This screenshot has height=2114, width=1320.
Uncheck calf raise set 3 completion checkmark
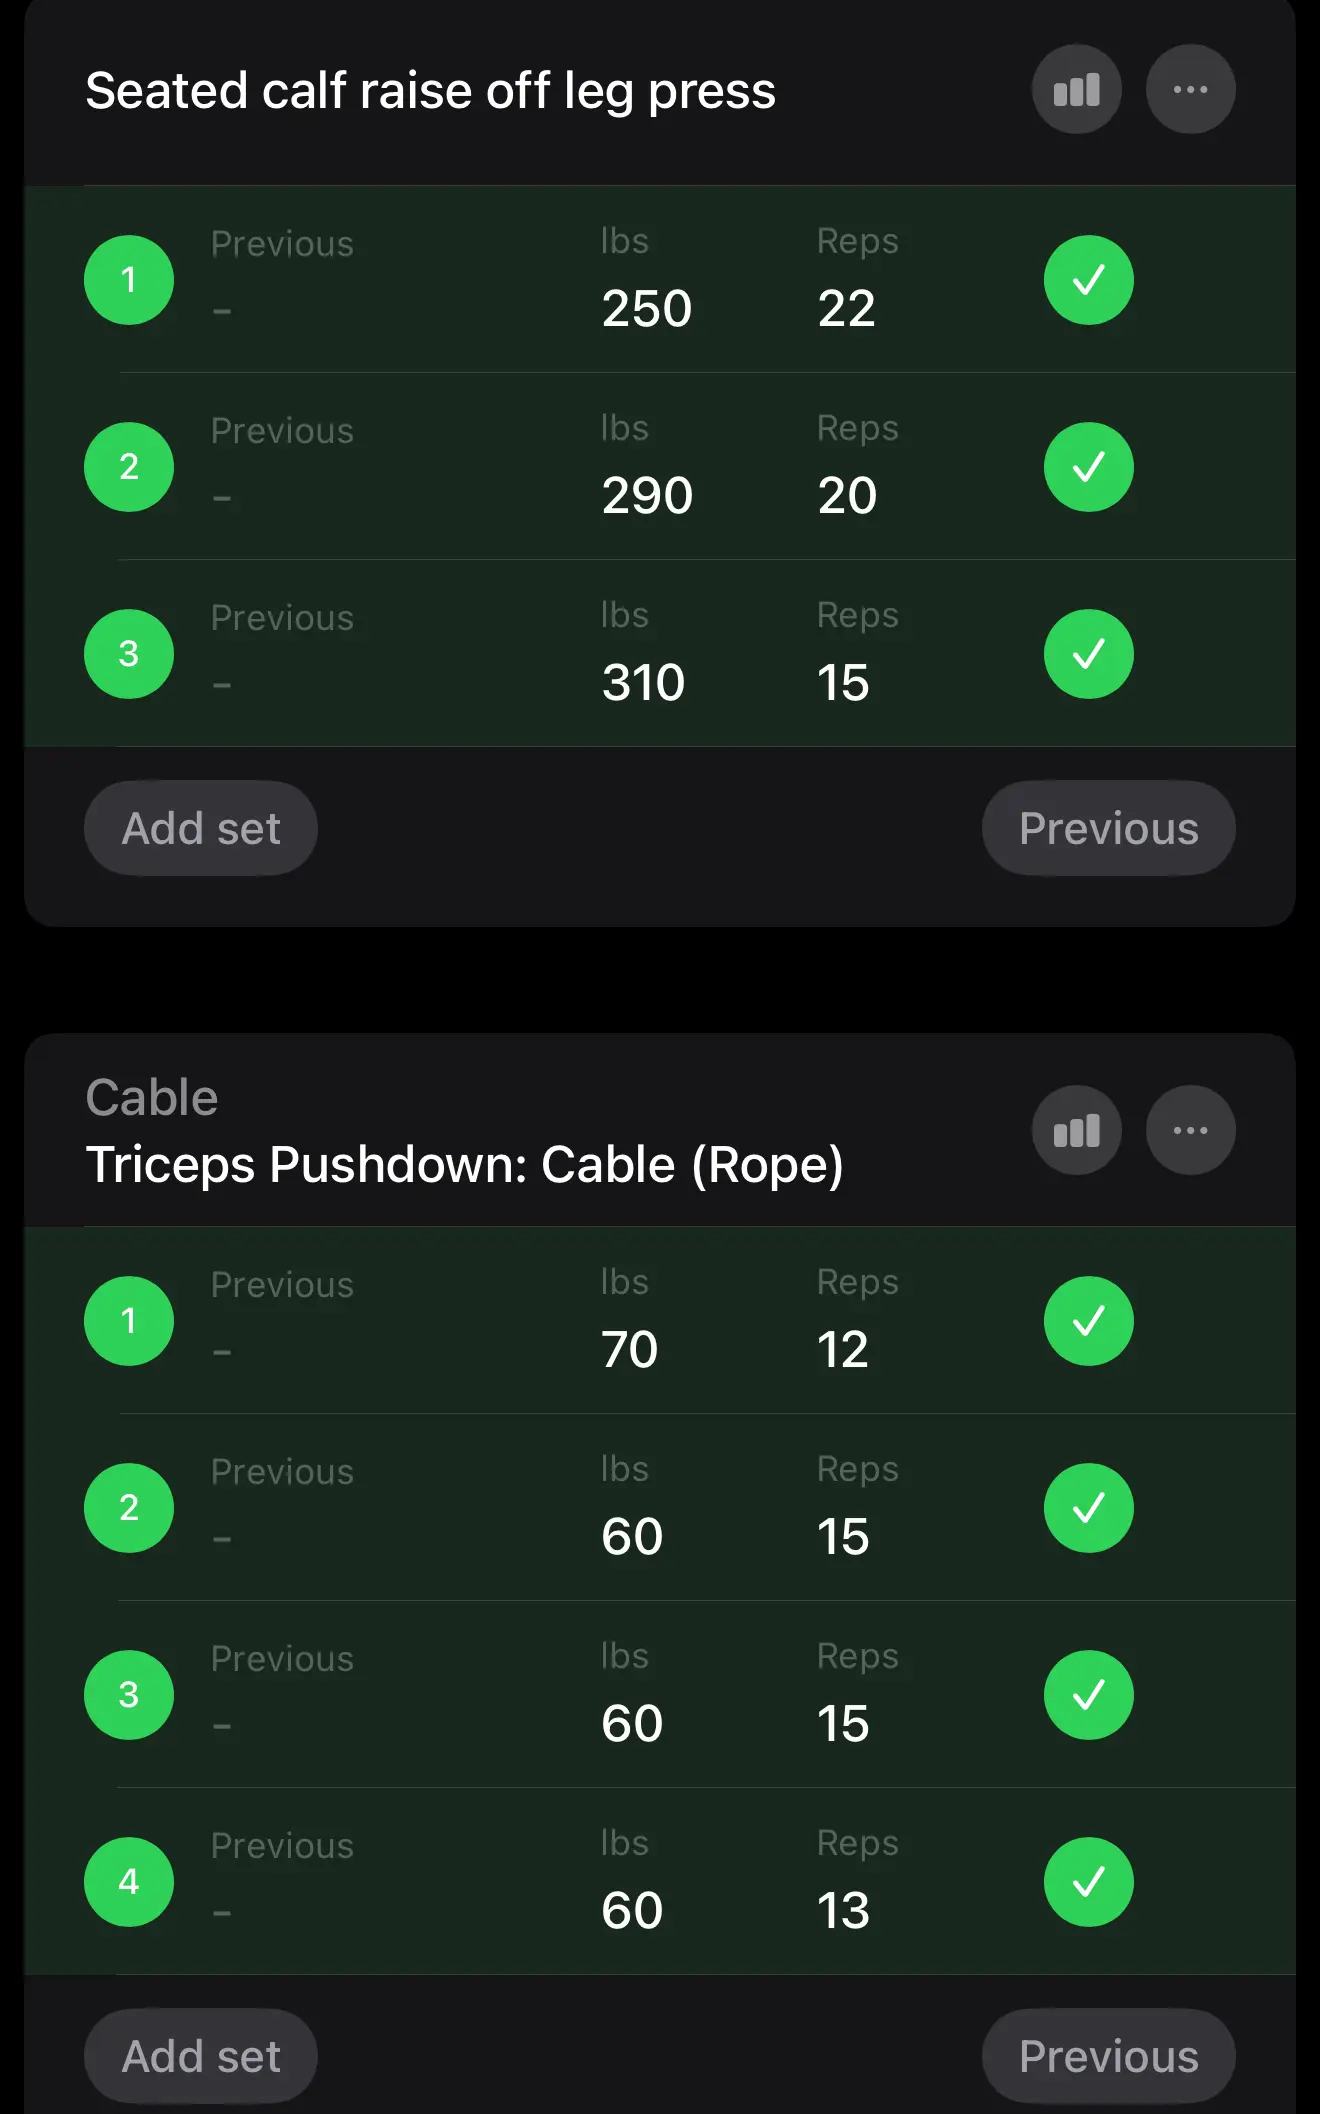[x=1088, y=654]
